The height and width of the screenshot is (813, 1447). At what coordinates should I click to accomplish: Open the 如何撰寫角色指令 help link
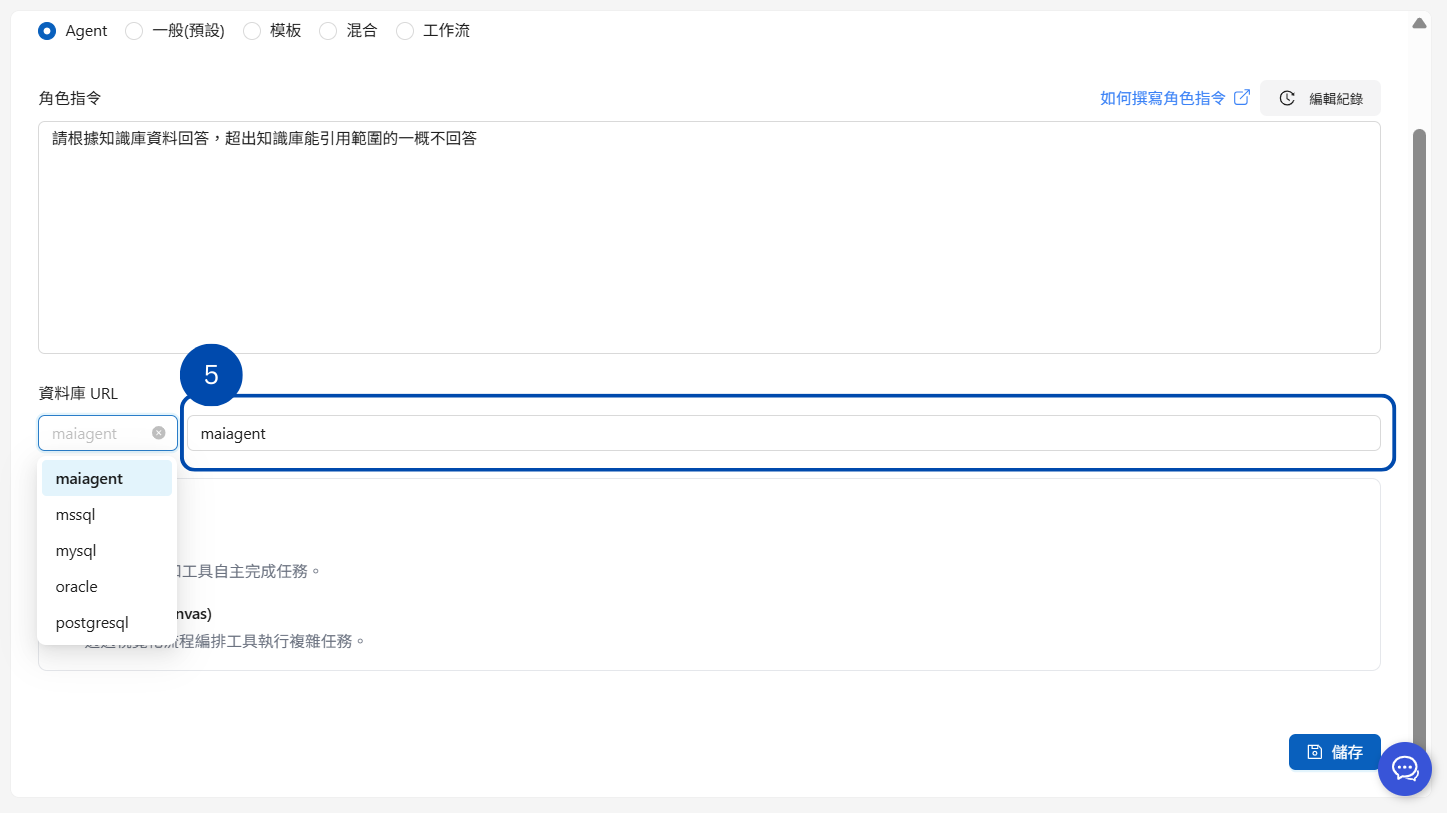[1162, 98]
